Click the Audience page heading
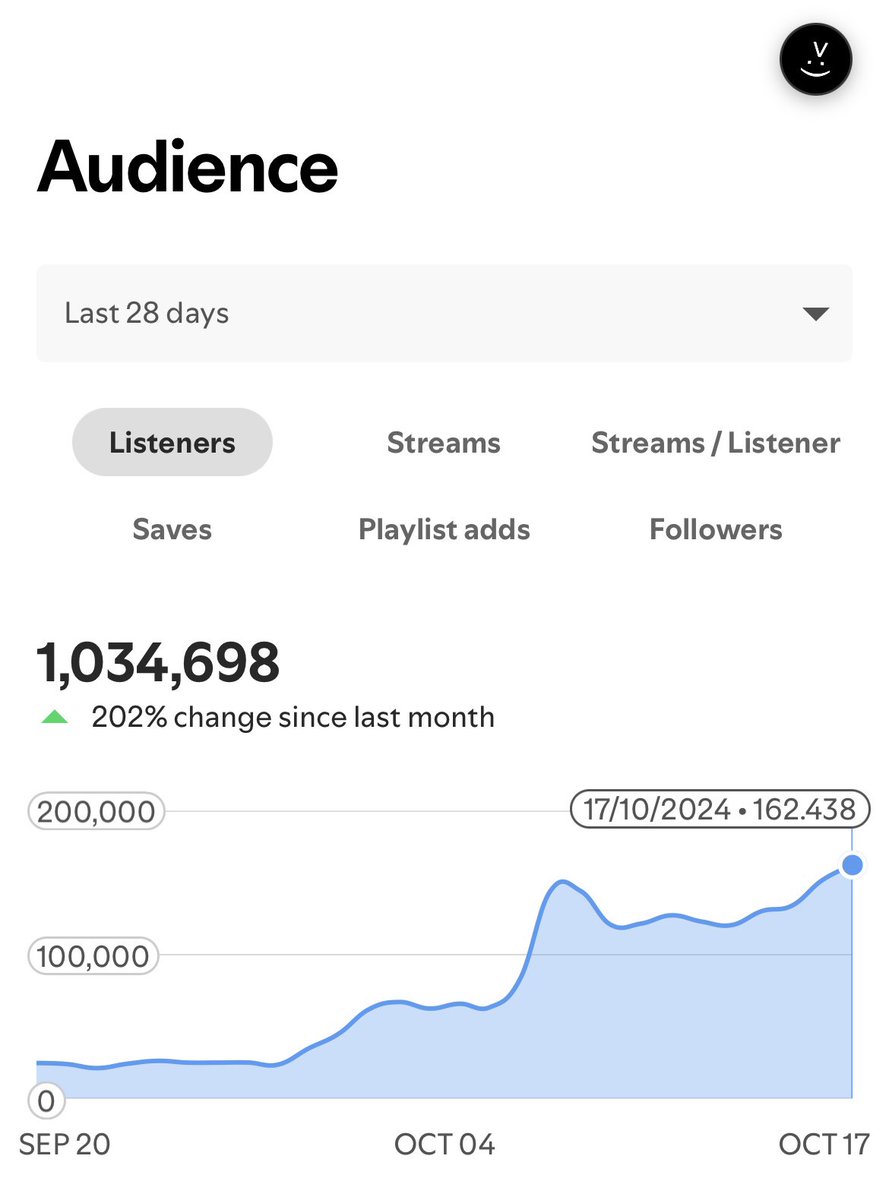 click(187, 166)
